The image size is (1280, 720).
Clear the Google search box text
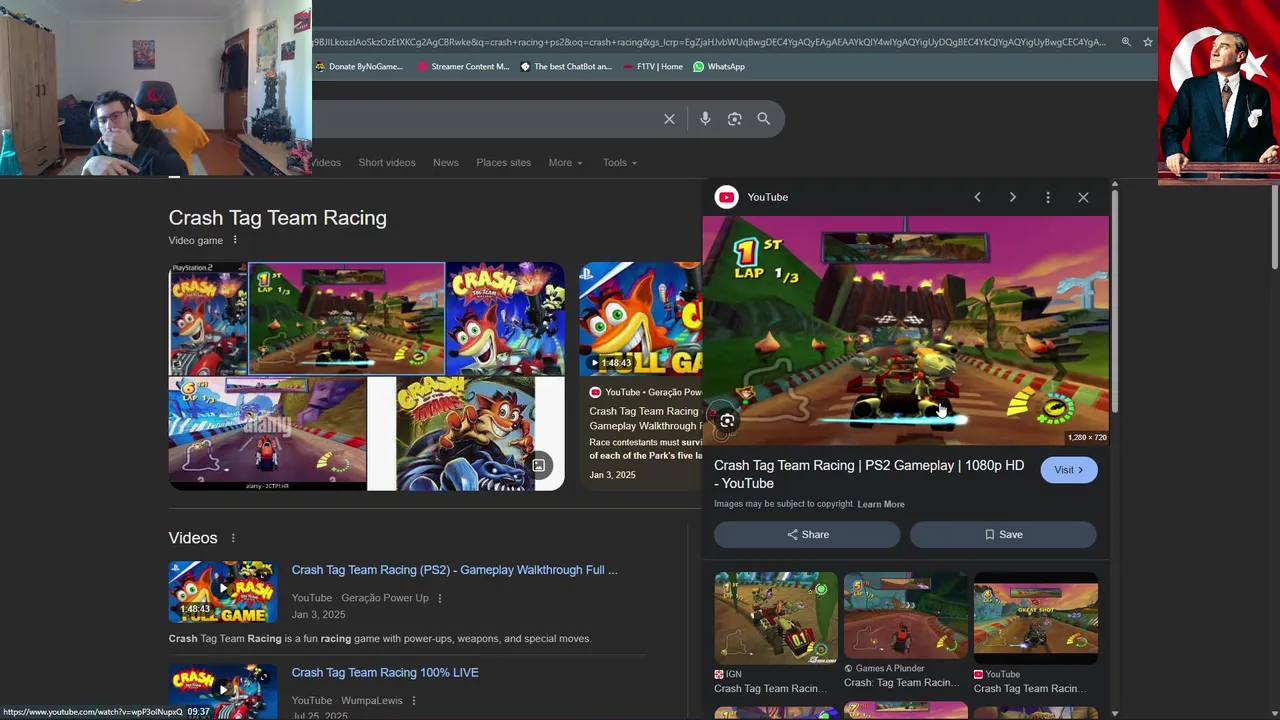(669, 119)
